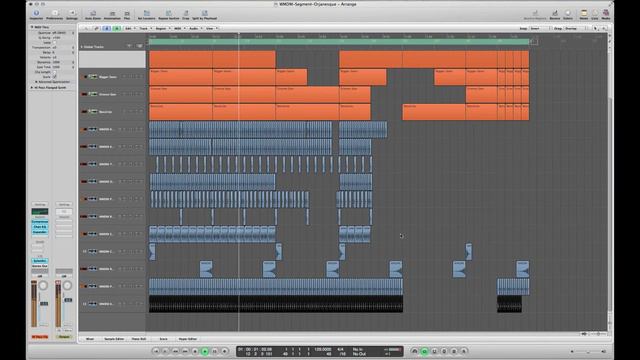This screenshot has height=360, width=640.
Task: Click the instrument icon on first named orange track
Action: (93, 77)
